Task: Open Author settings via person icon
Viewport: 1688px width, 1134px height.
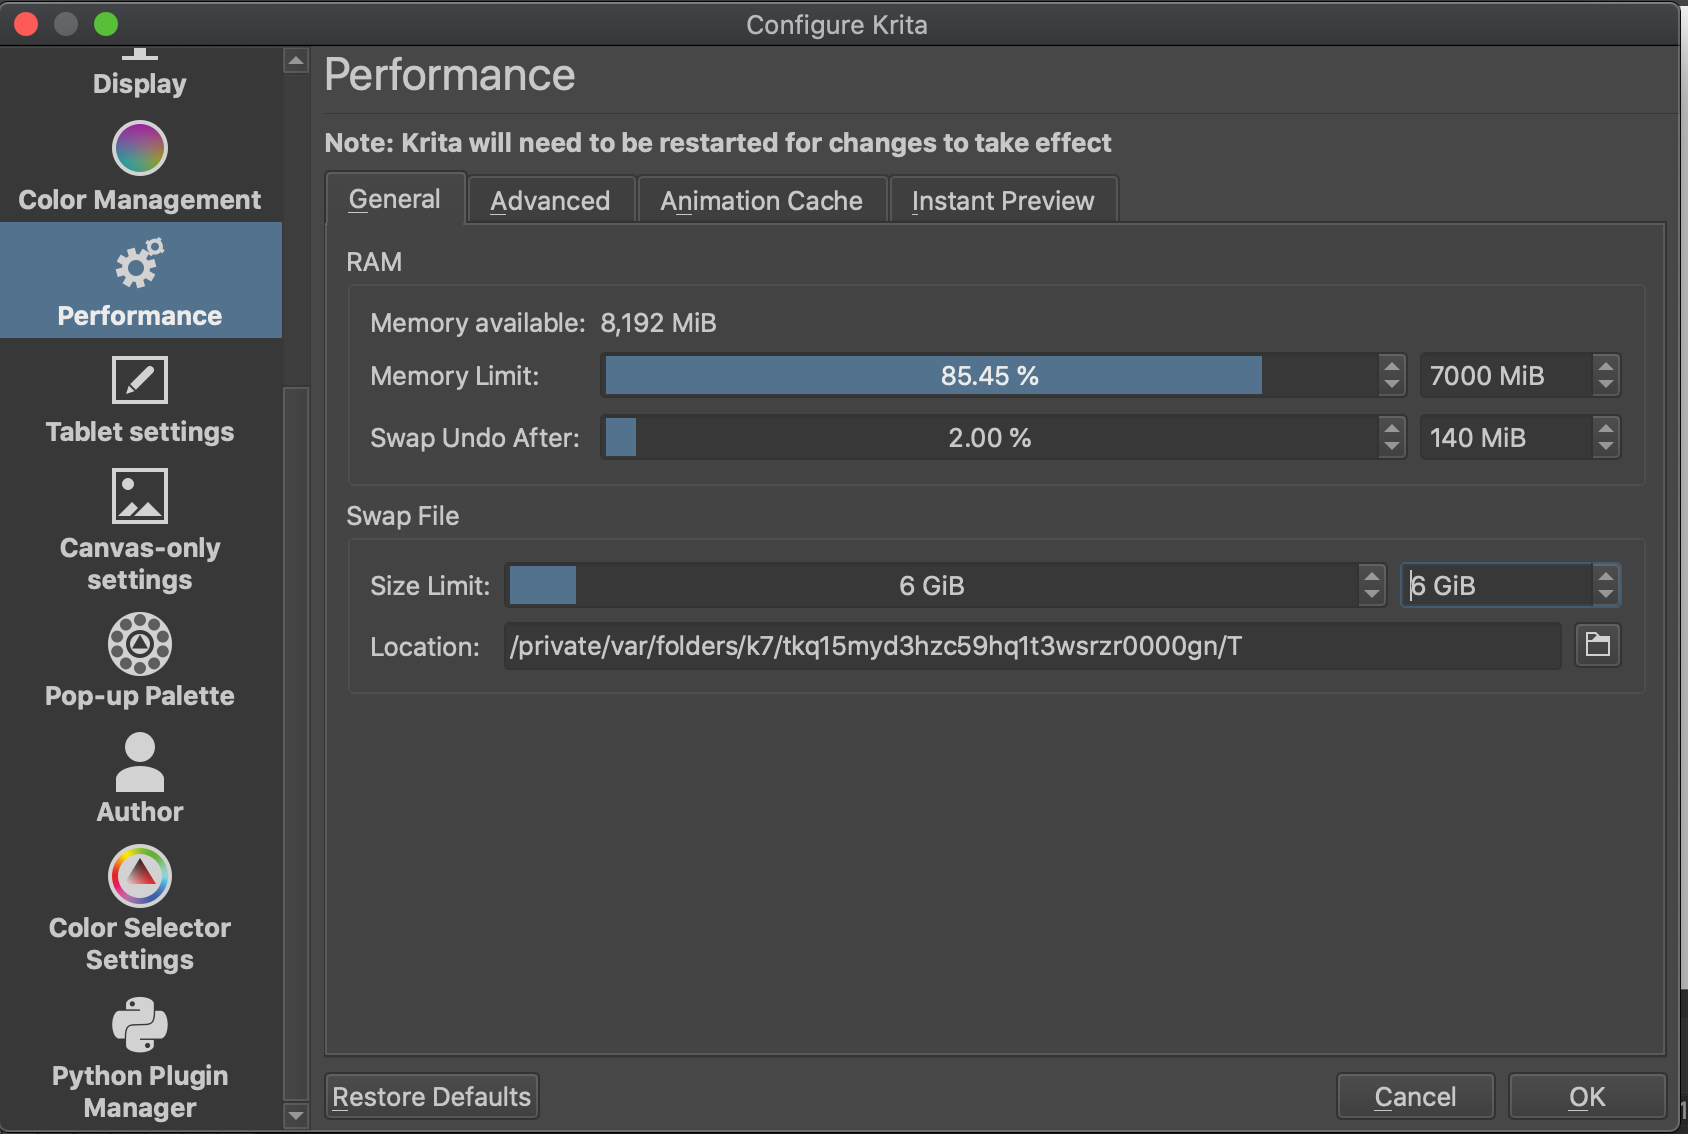Action: point(139,761)
